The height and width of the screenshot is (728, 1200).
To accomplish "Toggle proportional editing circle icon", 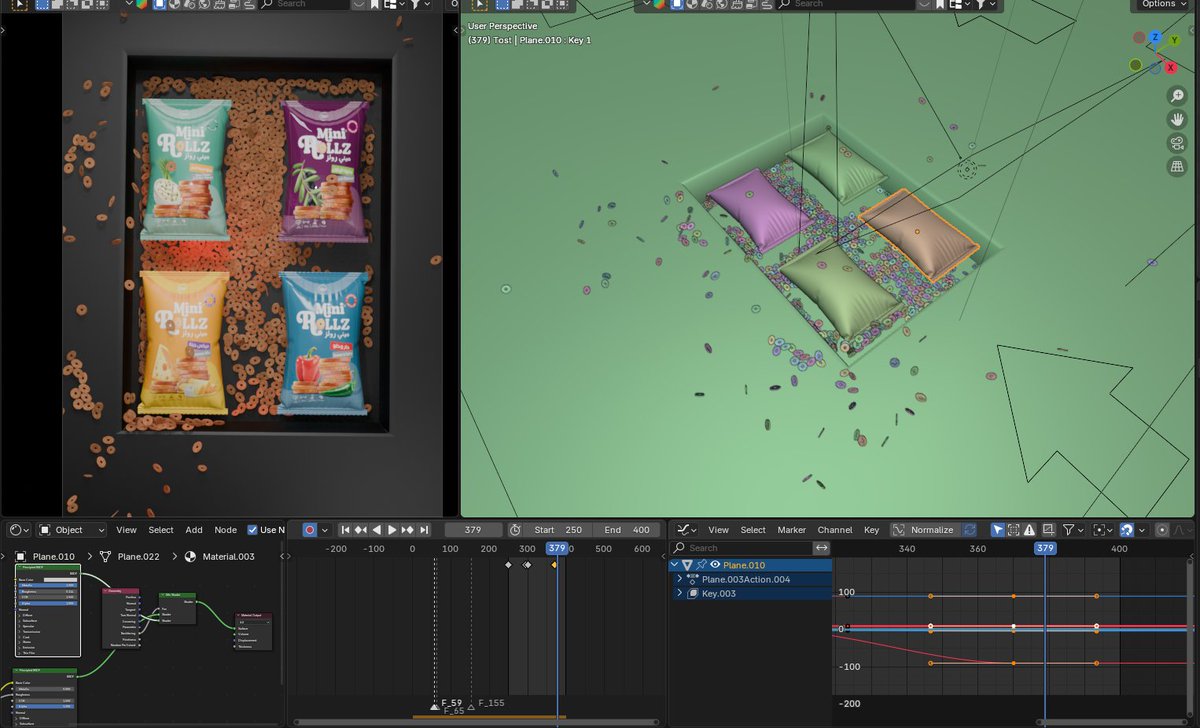I will [x=1162, y=530].
